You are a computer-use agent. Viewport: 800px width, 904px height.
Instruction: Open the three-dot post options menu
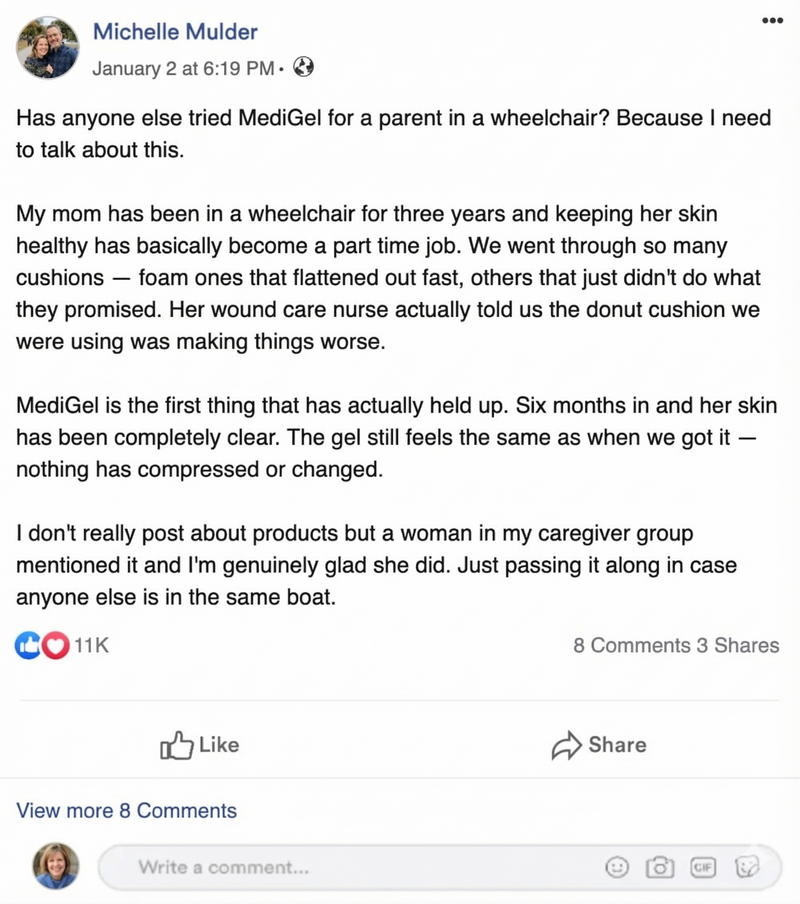point(771,21)
